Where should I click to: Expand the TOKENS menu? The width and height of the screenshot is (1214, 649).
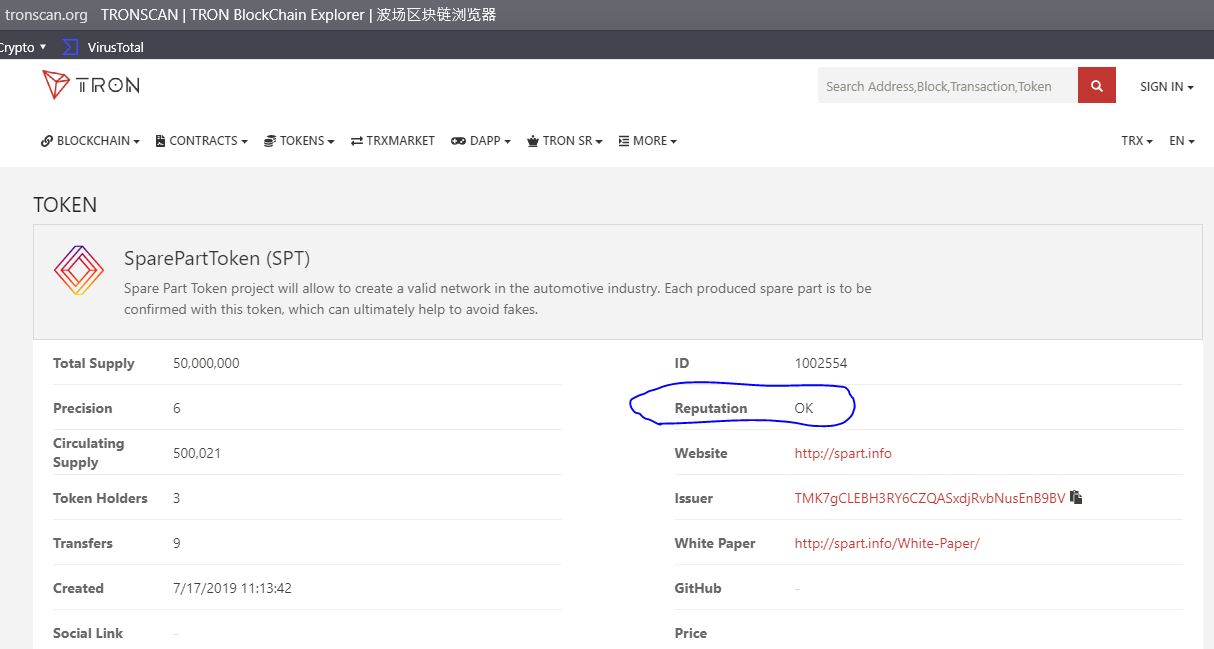pos(299,141)
